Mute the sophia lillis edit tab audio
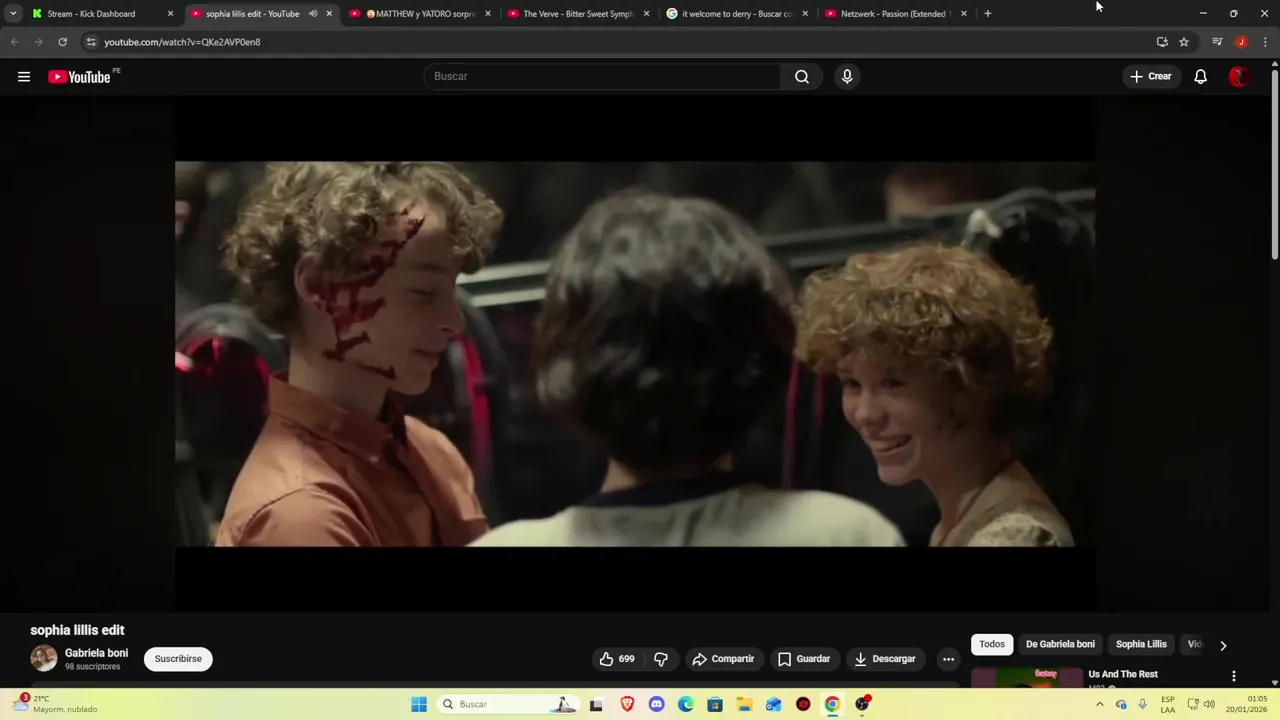Screen dimensions: 1280x720 (313, 14)
